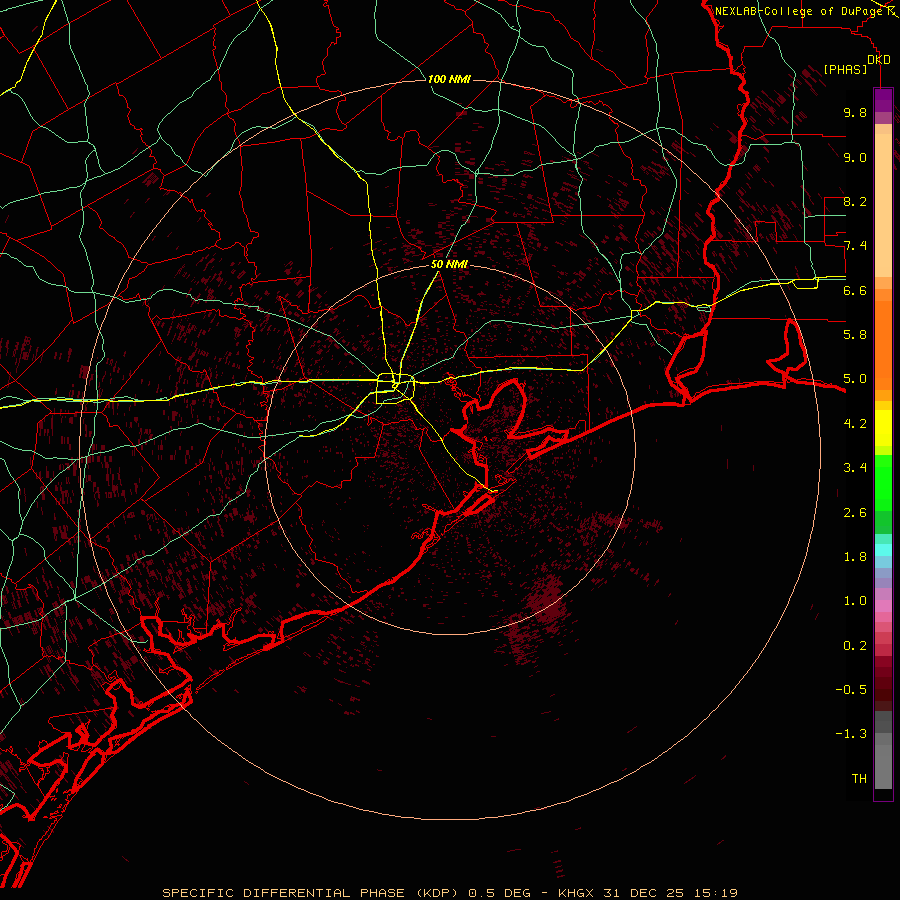Screen dimensions: 900x900
Task: Pick the yellow segment of the color bar
Action: click(883, 428)
